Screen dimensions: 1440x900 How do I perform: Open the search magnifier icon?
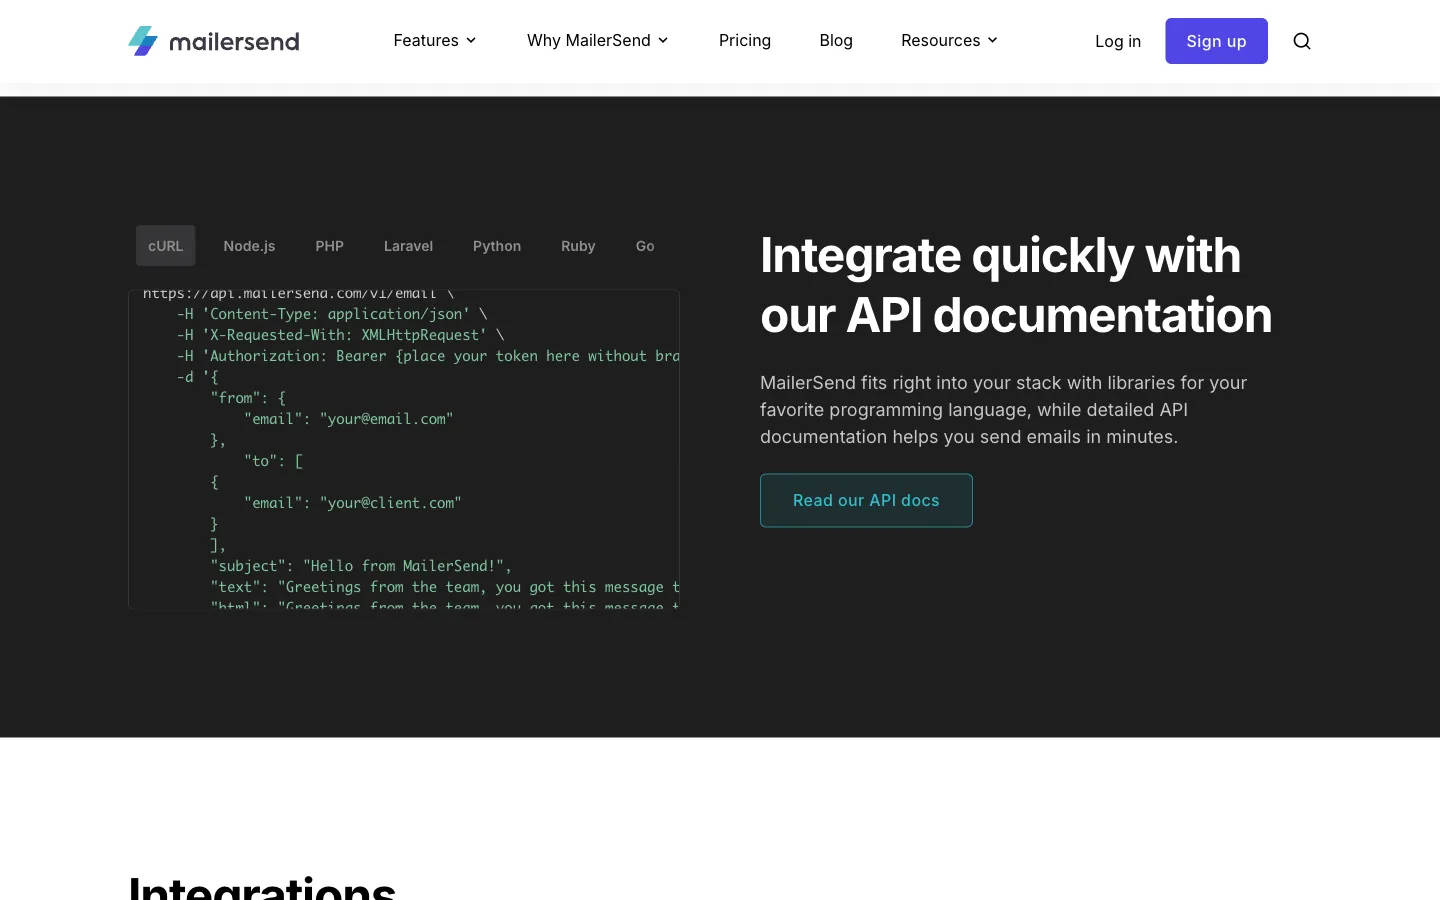[1301, 41]
